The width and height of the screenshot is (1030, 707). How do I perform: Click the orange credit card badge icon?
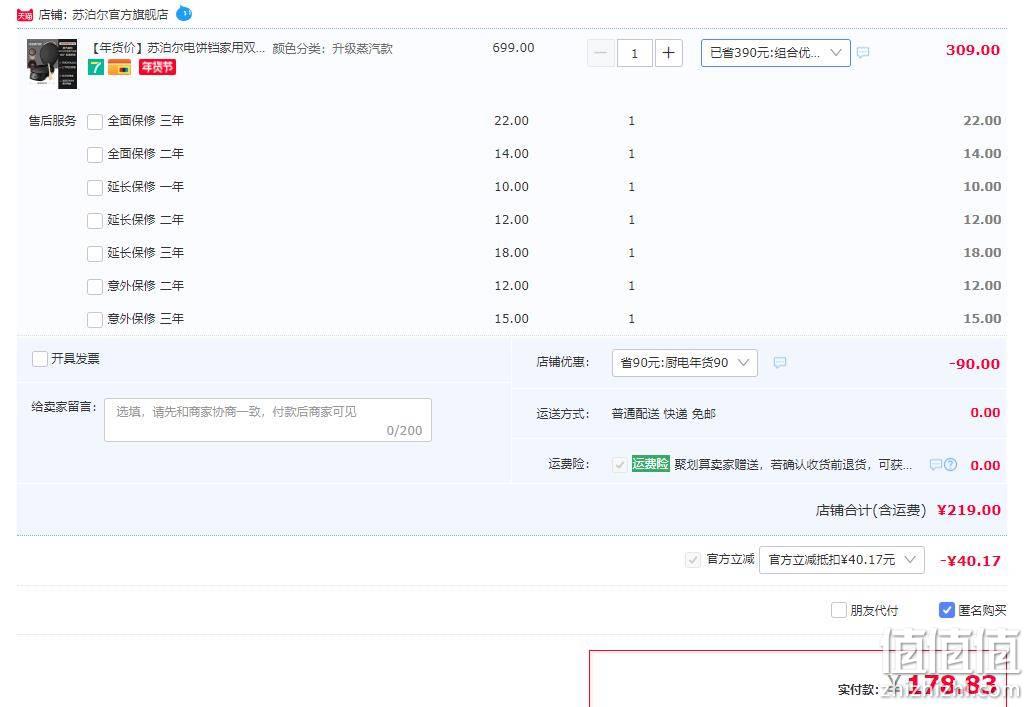click(120, 67)
